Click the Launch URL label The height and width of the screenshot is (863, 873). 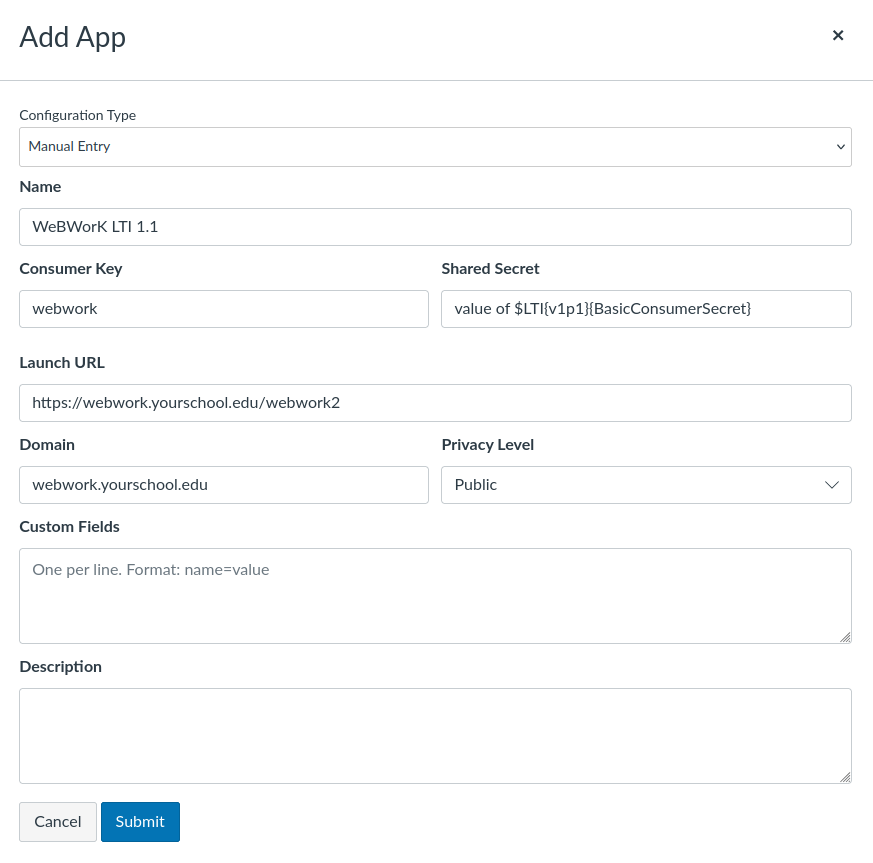tap(62, 362)
